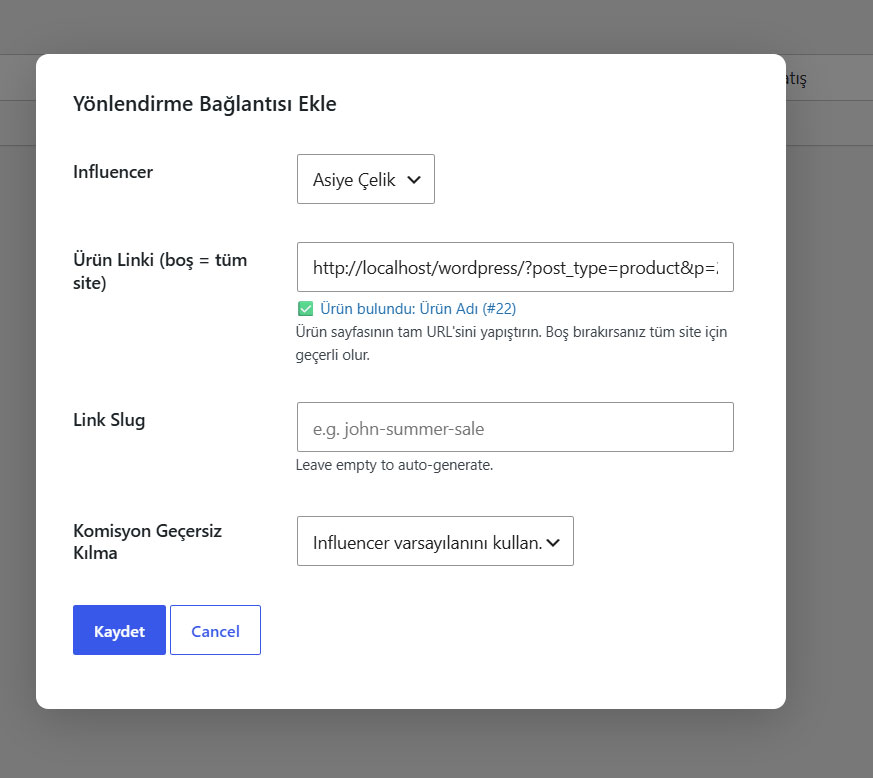The height and width of the screenshot is (778, 873).
Task: Expand the Komisyon Geçersiz Kılma dropdown
Action: (435, 541)
